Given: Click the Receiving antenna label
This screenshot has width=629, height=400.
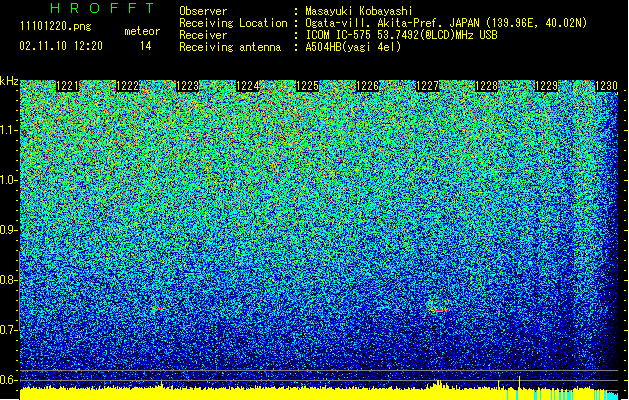Looking at the screenshot, I should (230, 47).
